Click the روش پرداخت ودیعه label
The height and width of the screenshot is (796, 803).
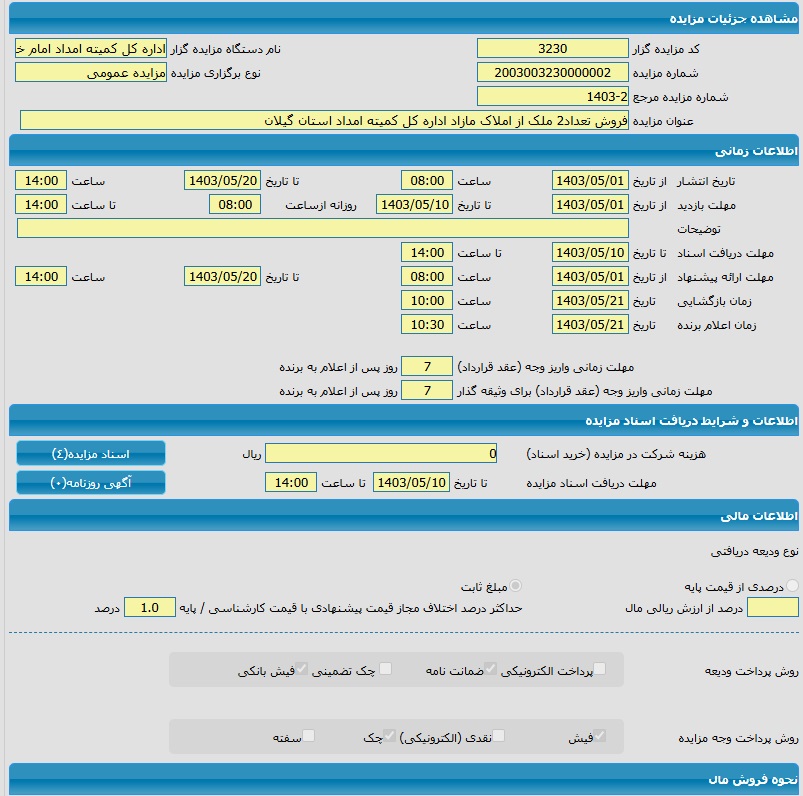(752, 671)
